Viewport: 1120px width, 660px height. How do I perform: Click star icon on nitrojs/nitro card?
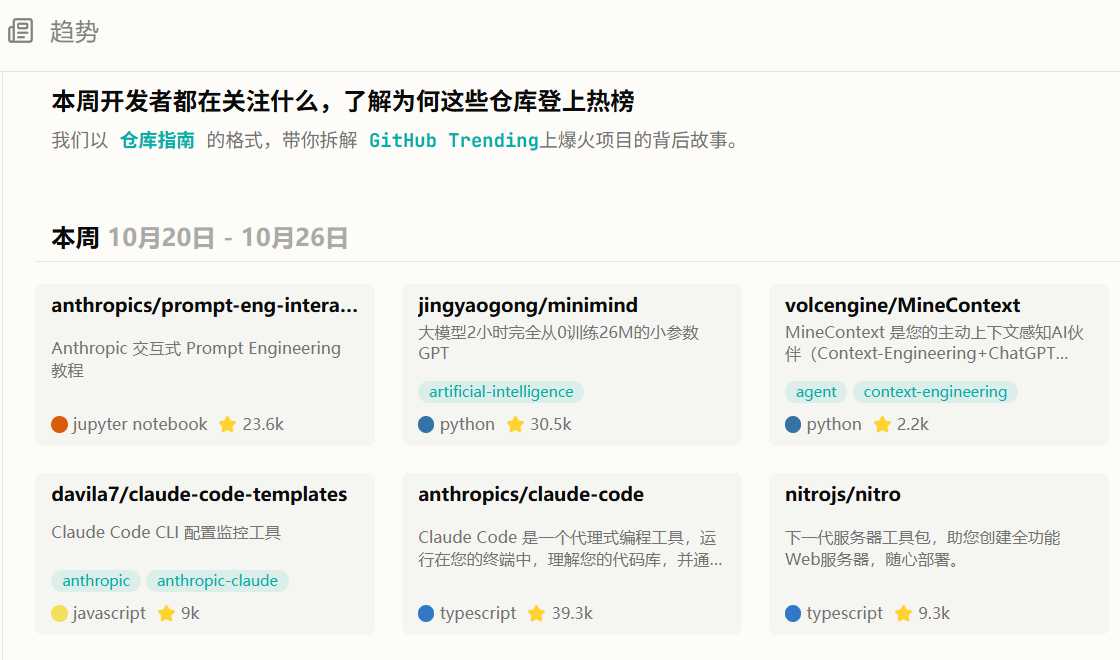coord(904,613)
